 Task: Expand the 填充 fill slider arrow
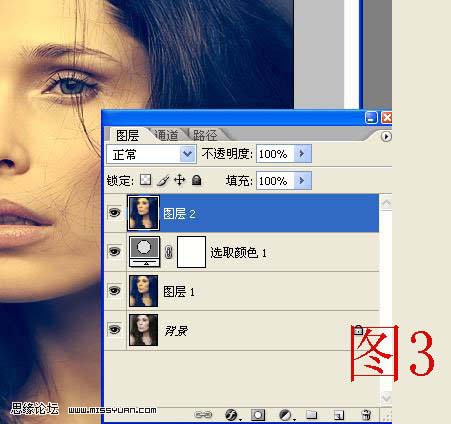coord(303,181)
